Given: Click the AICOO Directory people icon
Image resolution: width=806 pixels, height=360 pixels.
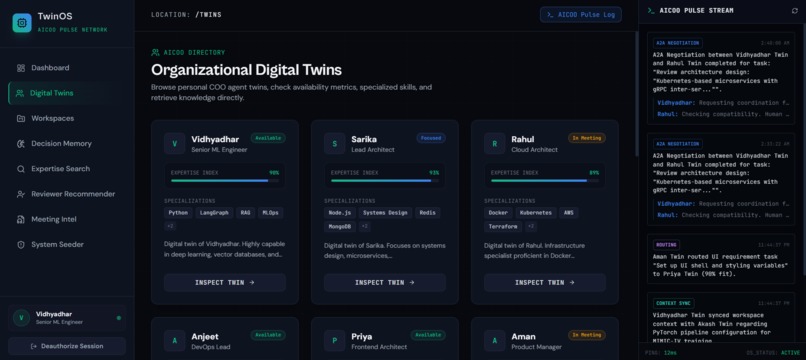Looking at the screenshot, I should [155, 52].
